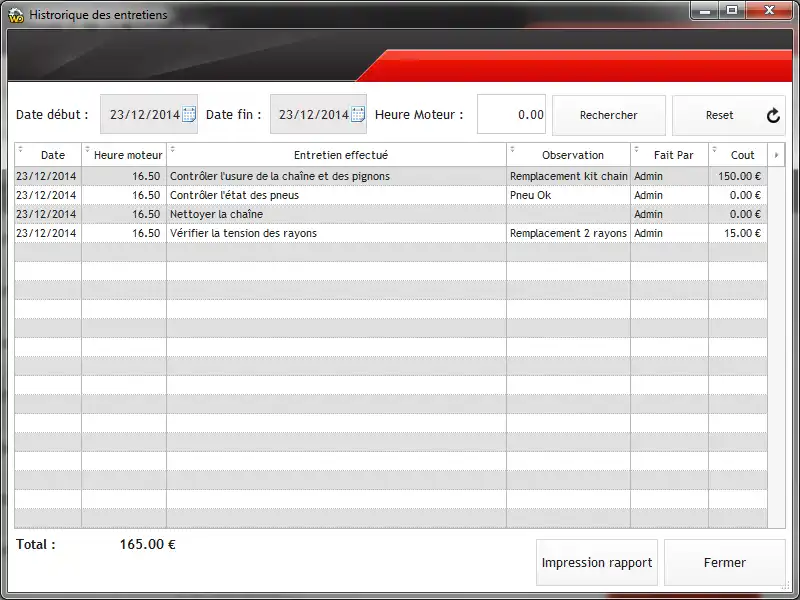Click the Fait Par column header title
This screenshot has height=600, width=800.
coord(673,155)
